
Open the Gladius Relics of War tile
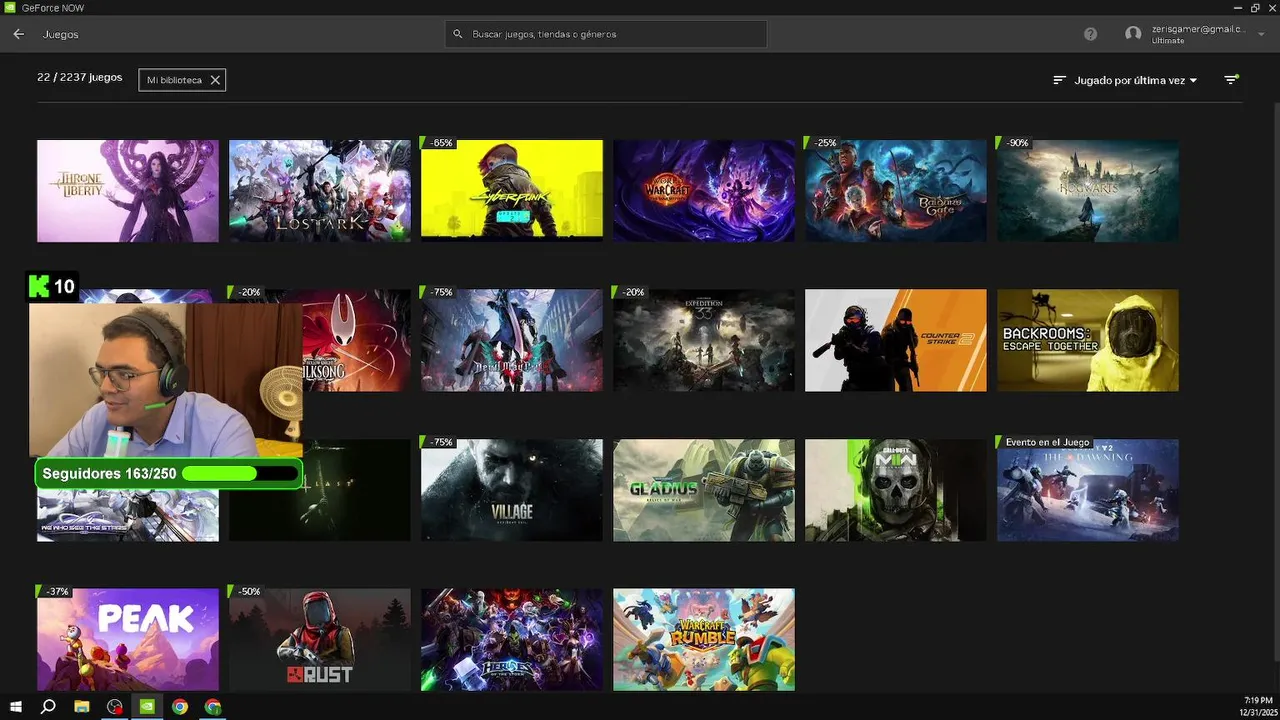(704, 491)
